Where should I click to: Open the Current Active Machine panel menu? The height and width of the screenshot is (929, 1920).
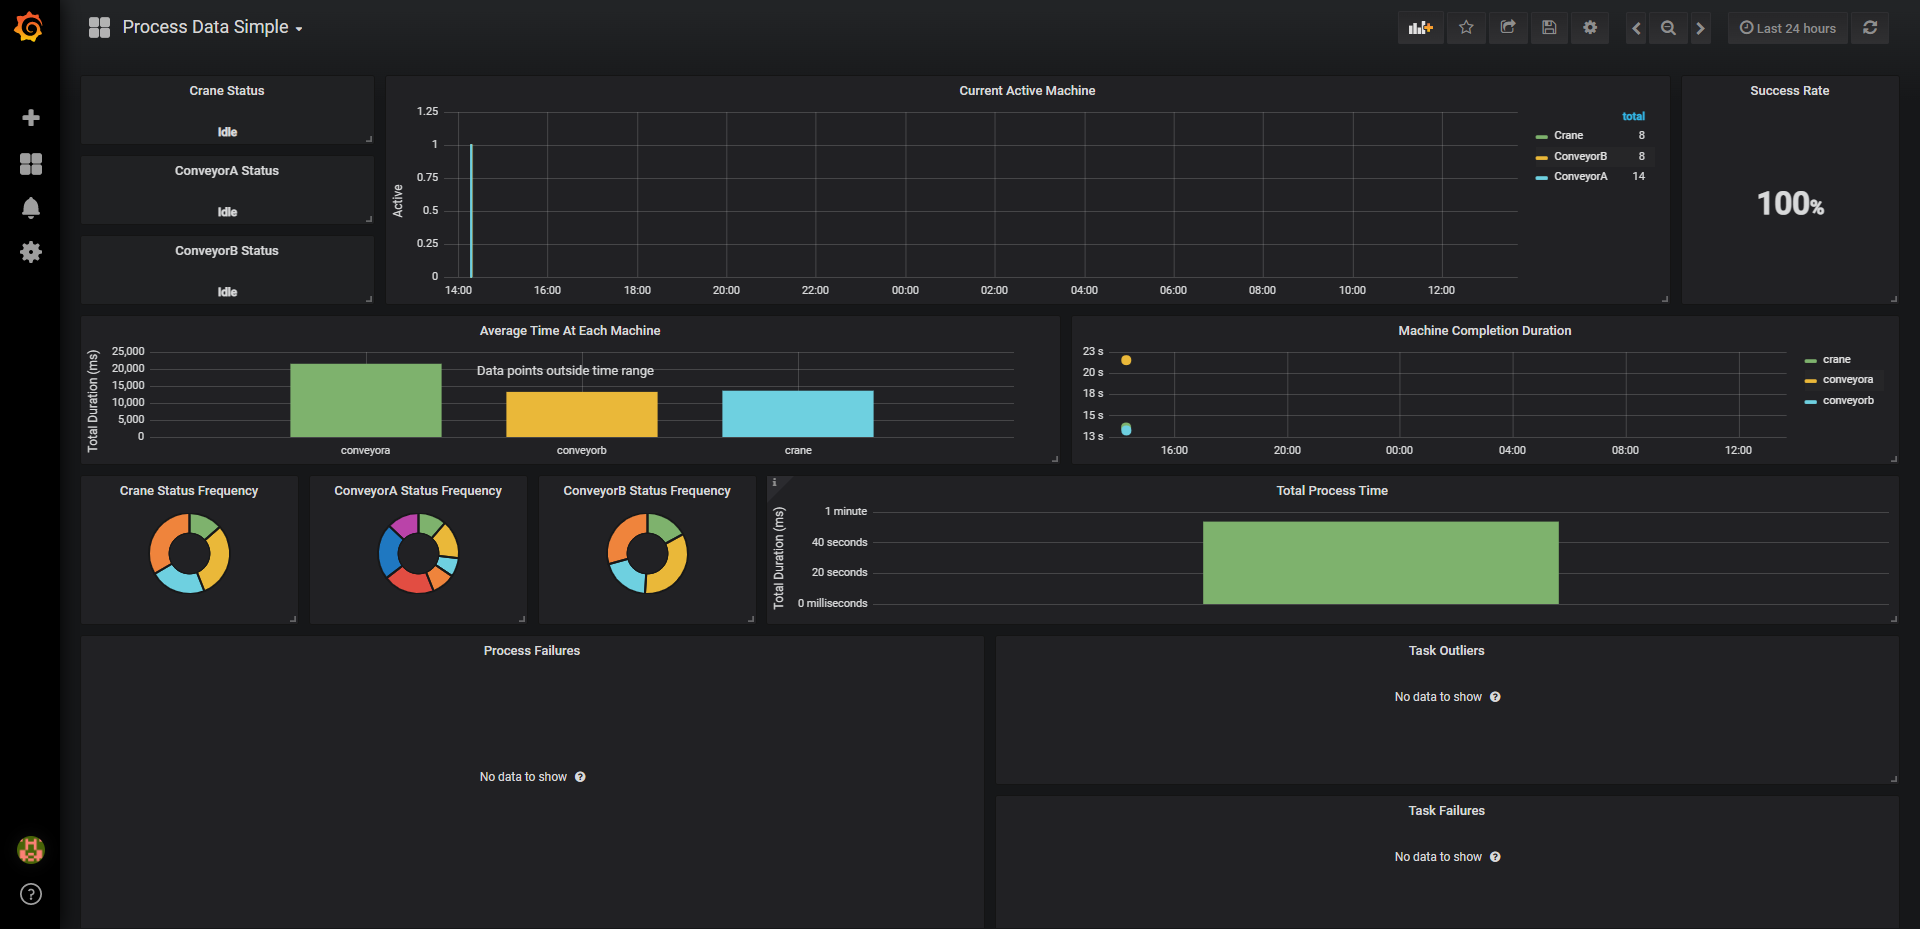pyautogui.click(x=1027, y=90)
